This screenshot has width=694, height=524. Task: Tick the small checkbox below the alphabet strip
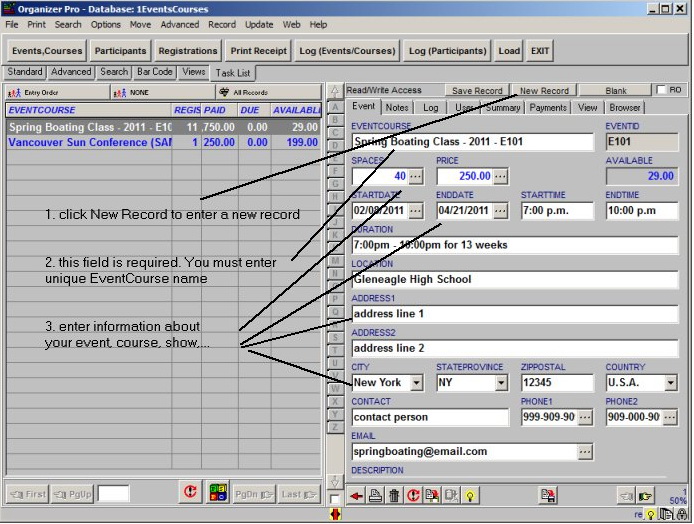(x=335, y=498)
